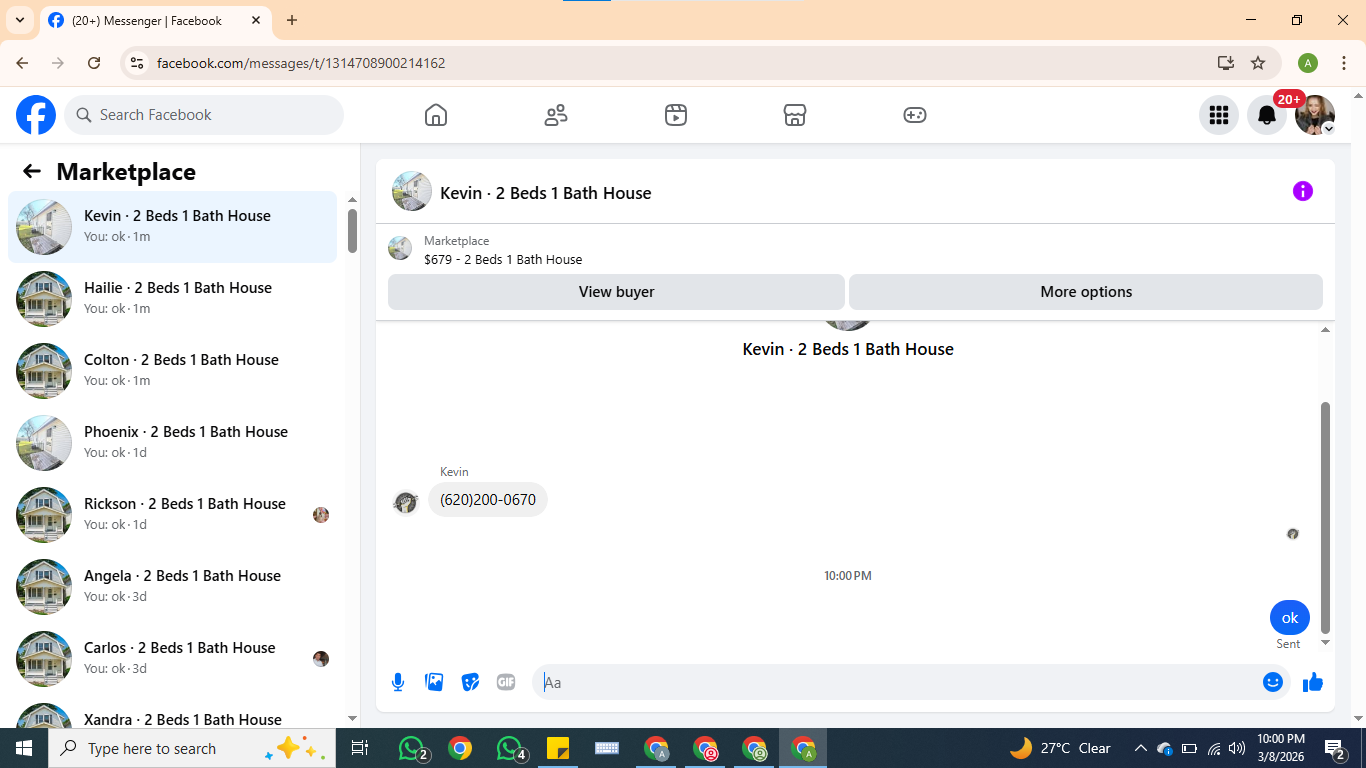The image size is (1366, 768).
Task: Open the Facebook menu grid icon
Action: (1219, 115)
